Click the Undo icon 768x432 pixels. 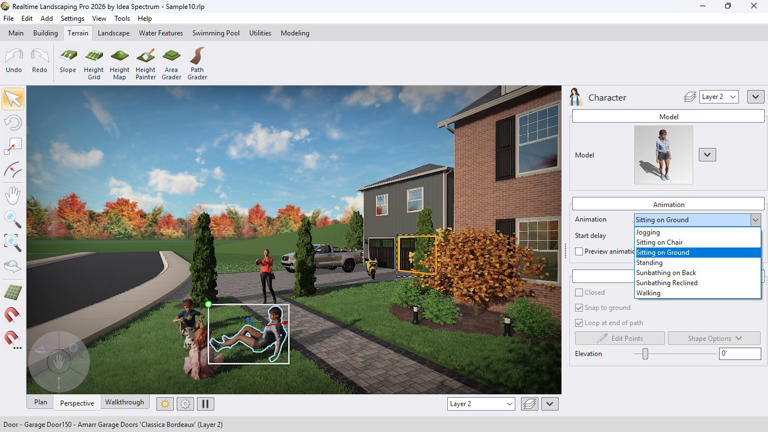[x=14, y=61]
